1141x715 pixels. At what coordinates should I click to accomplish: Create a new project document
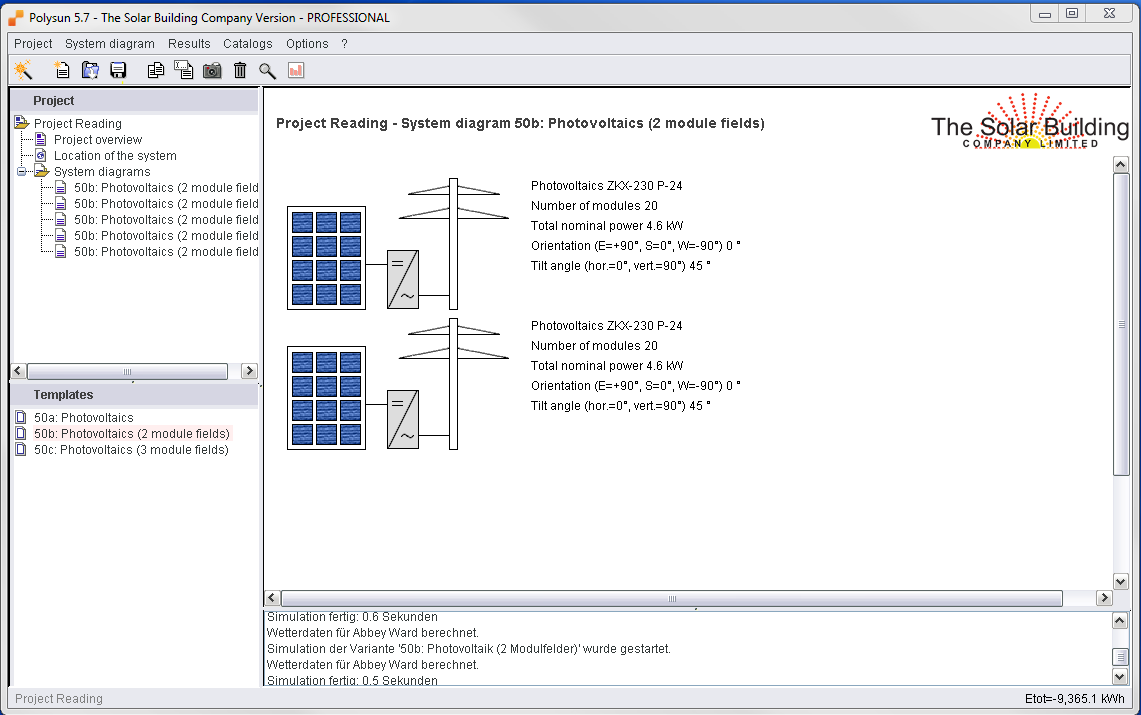[61, 70]
